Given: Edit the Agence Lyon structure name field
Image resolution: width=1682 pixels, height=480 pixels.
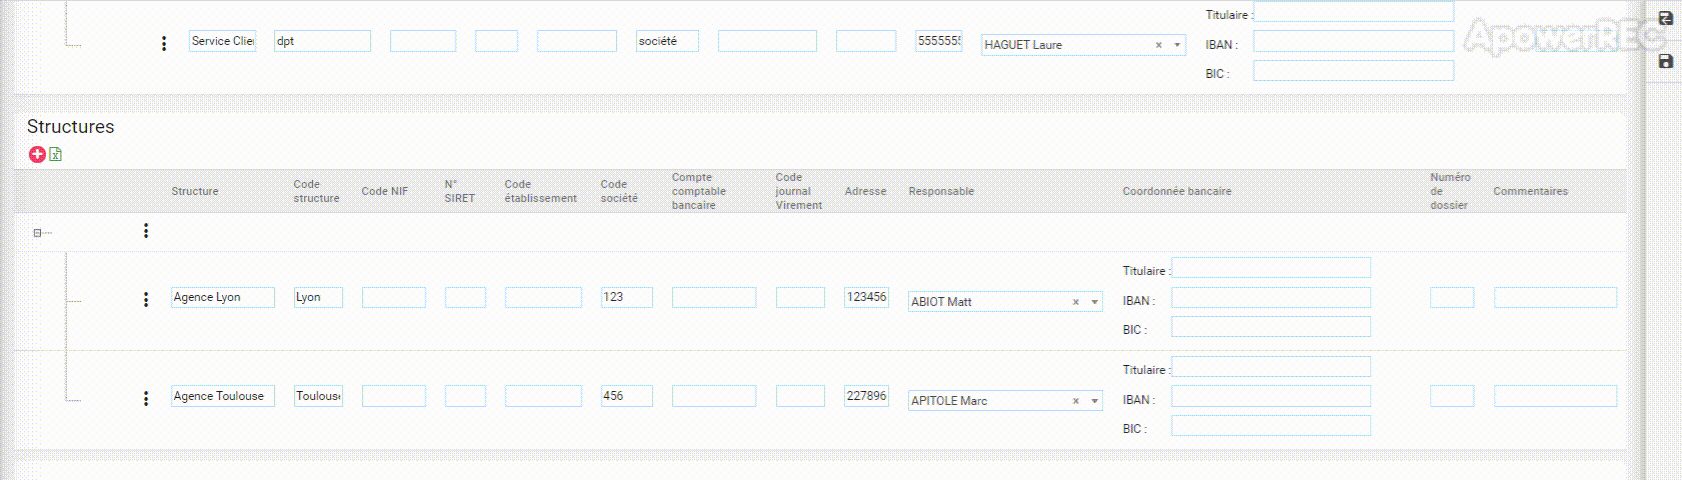Looking at the screenshot, I should (222, 297).
